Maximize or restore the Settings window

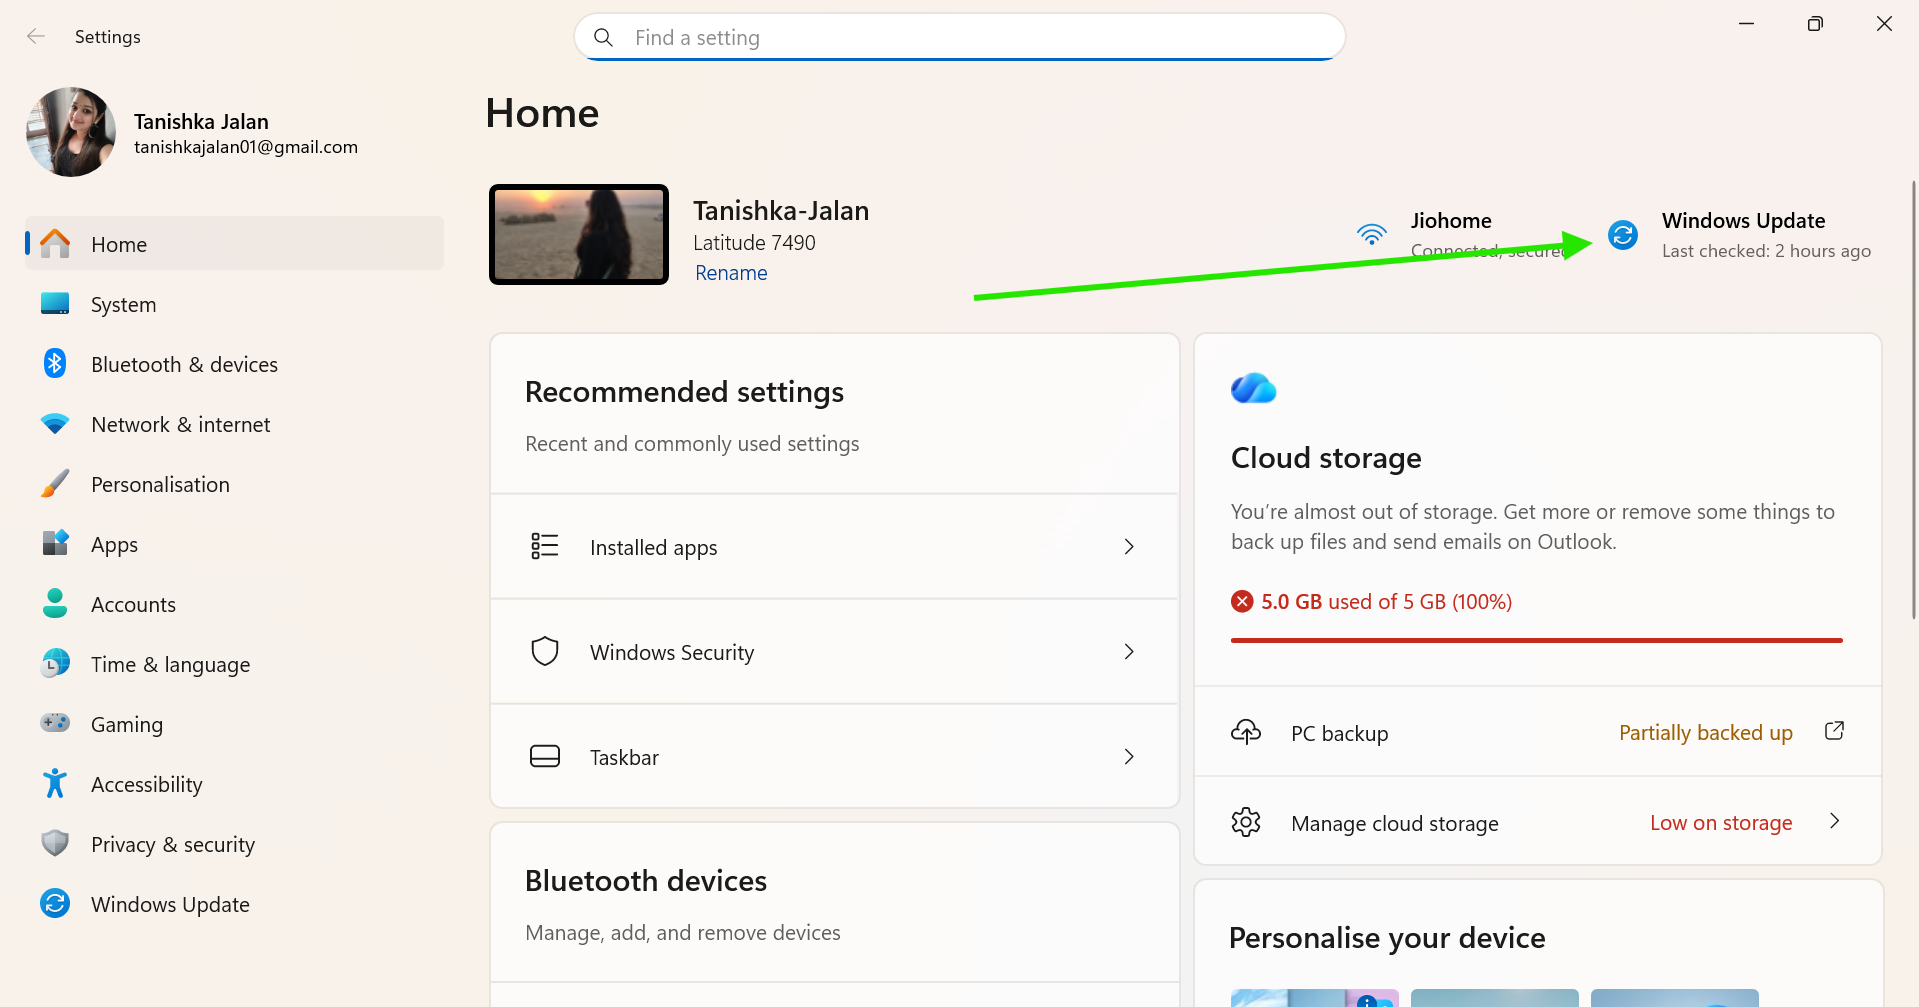click(1815, 24)
